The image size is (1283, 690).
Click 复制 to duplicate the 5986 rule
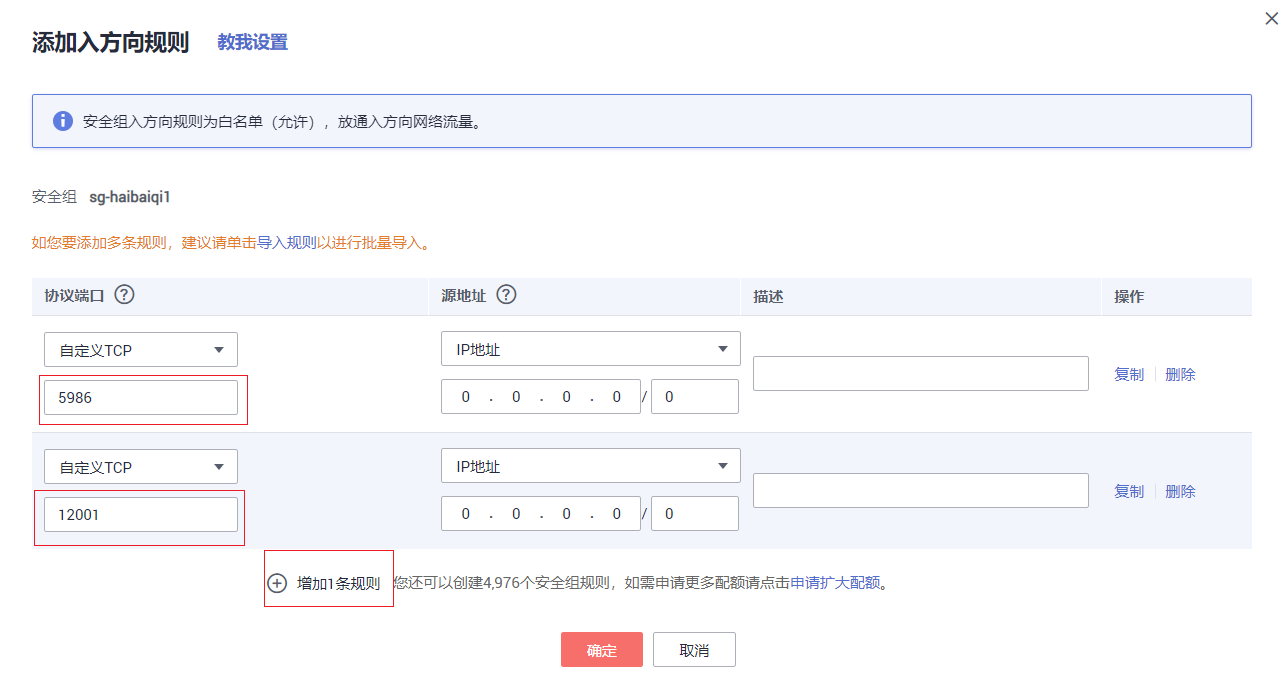pyautogui.click(x=1128, y=373)
